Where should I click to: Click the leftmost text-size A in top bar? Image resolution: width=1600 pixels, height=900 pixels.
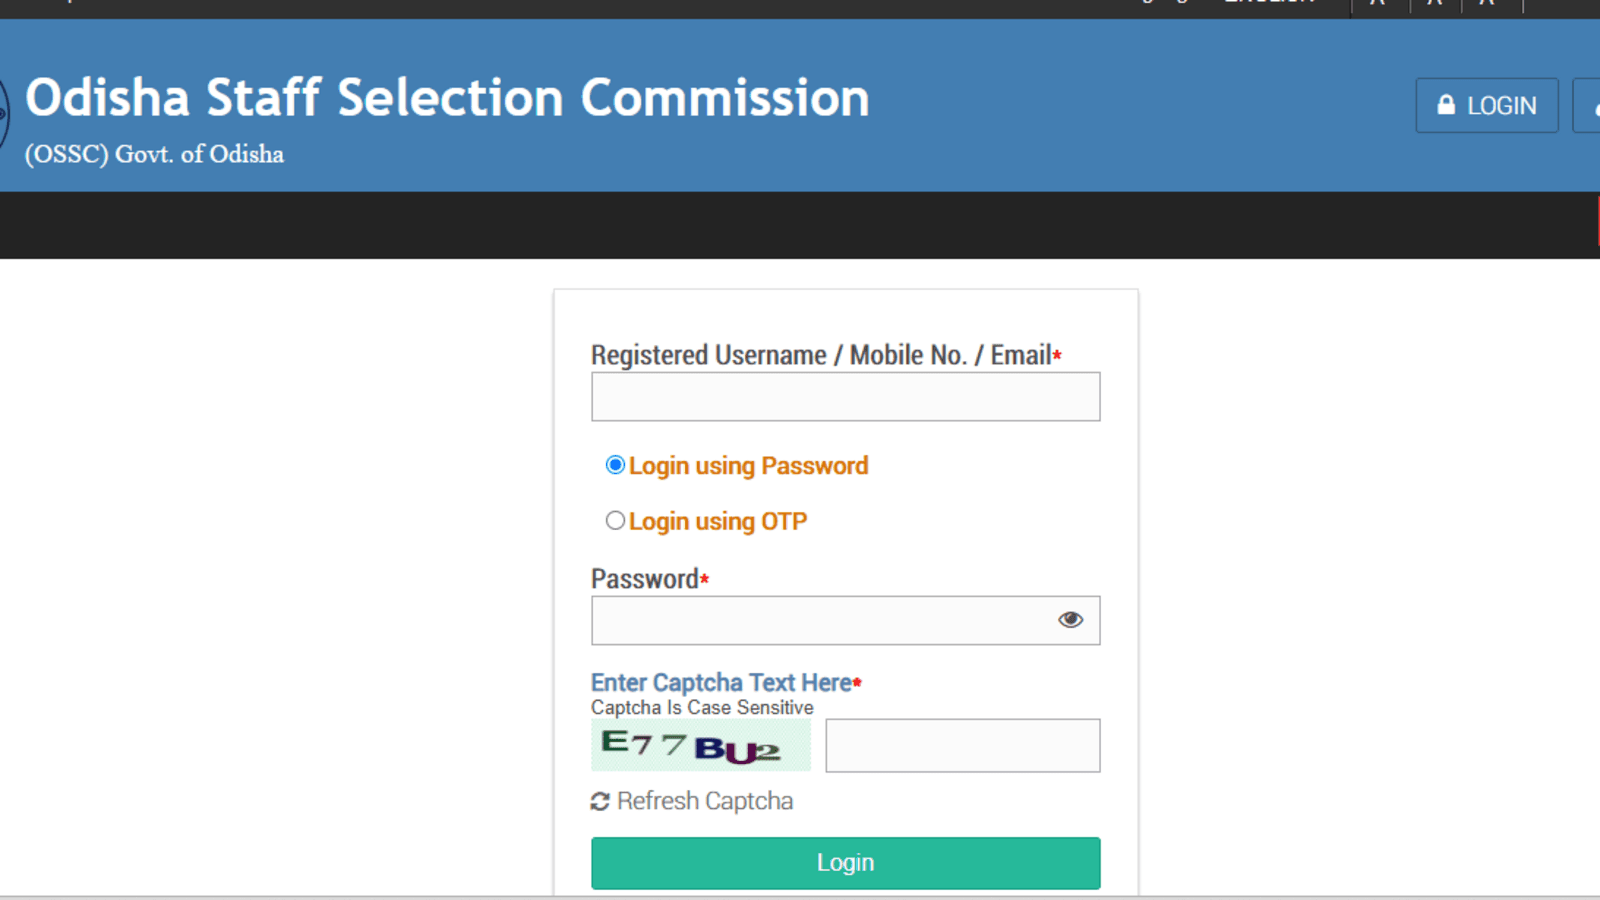coord(1377,4)
